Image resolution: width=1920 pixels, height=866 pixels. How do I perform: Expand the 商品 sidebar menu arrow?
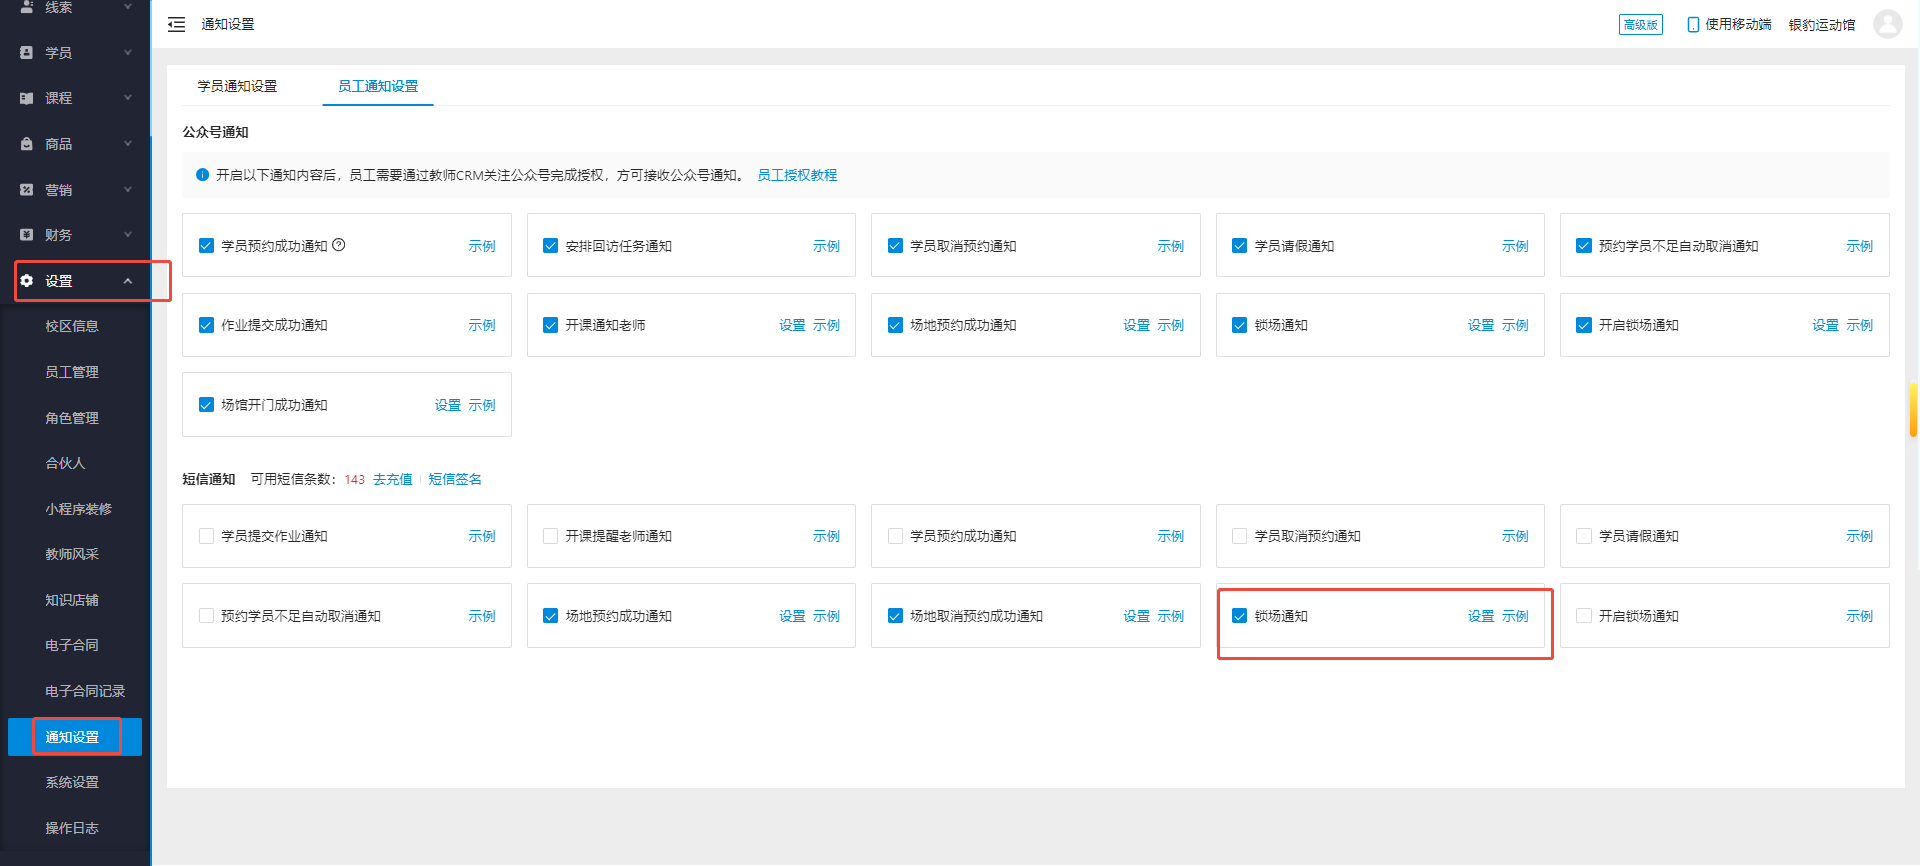coord(128,144)
